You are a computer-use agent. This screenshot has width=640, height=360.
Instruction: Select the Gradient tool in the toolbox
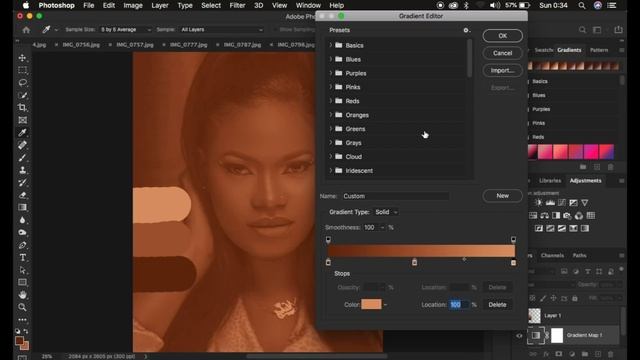tap(22, 207)
